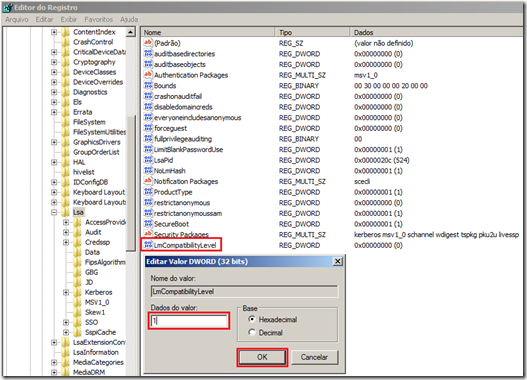Expand the Cryptography tree node
Screen dimensions: 527x380
(54, 62)
